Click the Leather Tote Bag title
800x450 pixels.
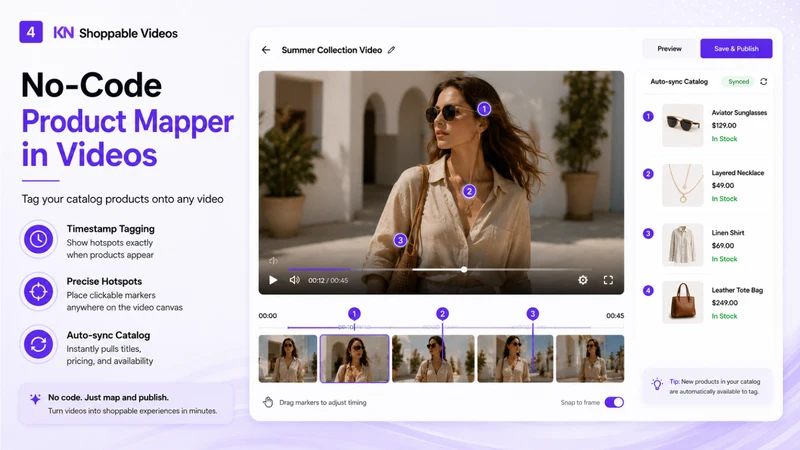click(737, 290)
